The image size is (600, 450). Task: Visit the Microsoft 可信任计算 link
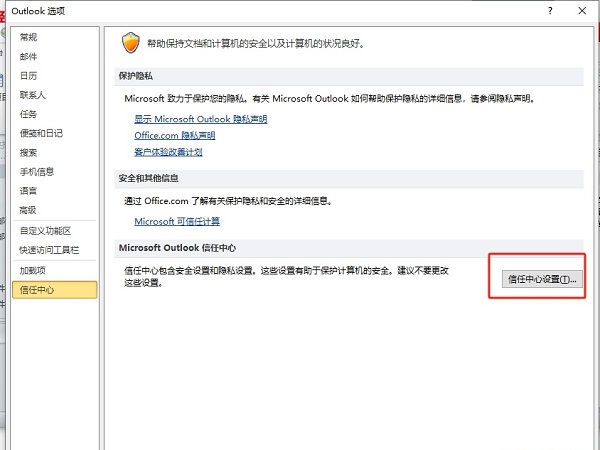click(x=177, y=221)
